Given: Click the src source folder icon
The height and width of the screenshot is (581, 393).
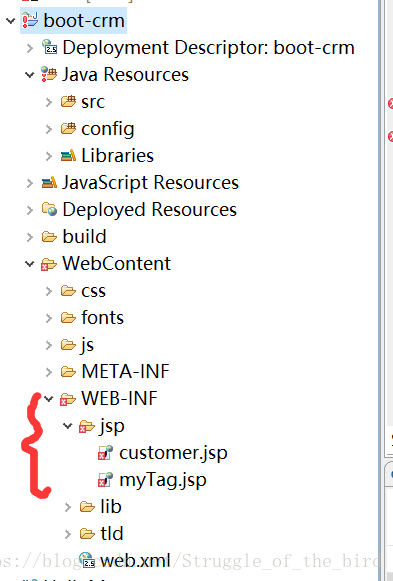Looking at the screenshot, I should click(x=68, y=101).
